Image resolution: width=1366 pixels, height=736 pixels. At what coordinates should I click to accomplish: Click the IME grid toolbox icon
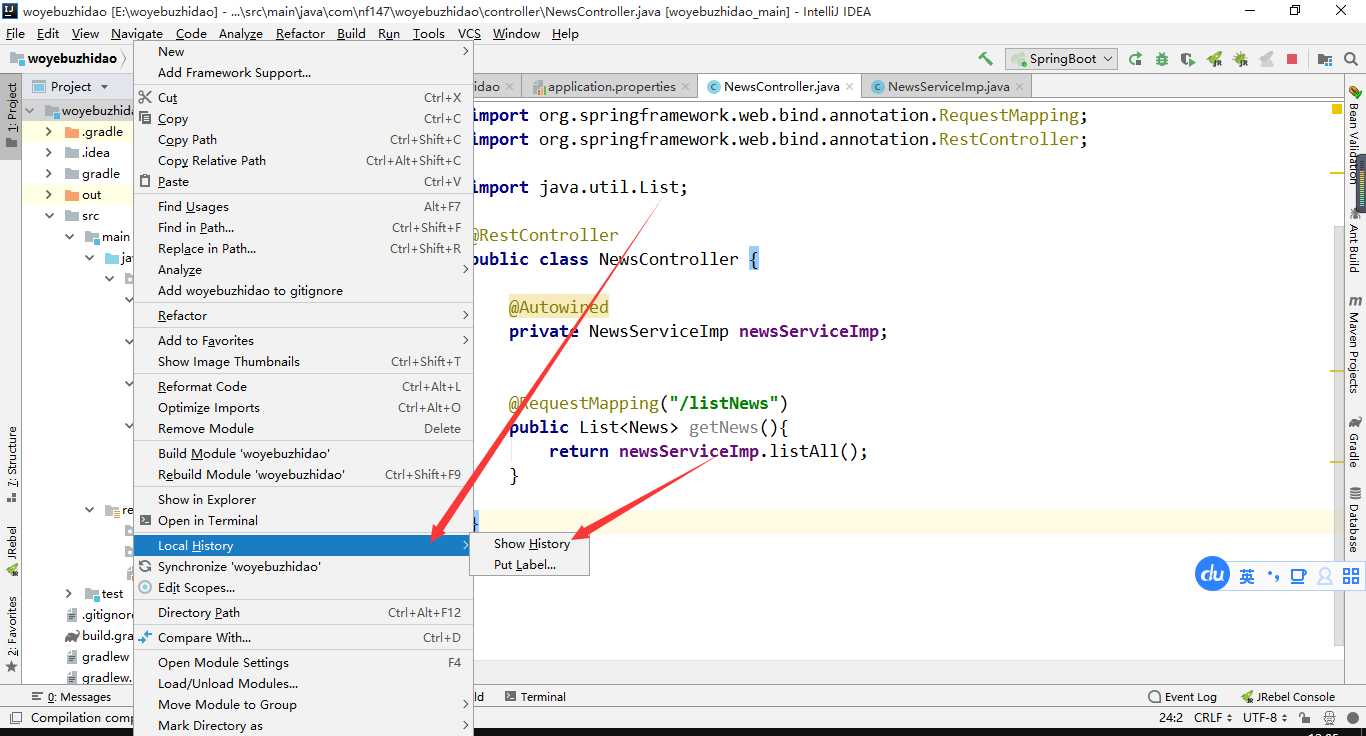pos(1351,576)
